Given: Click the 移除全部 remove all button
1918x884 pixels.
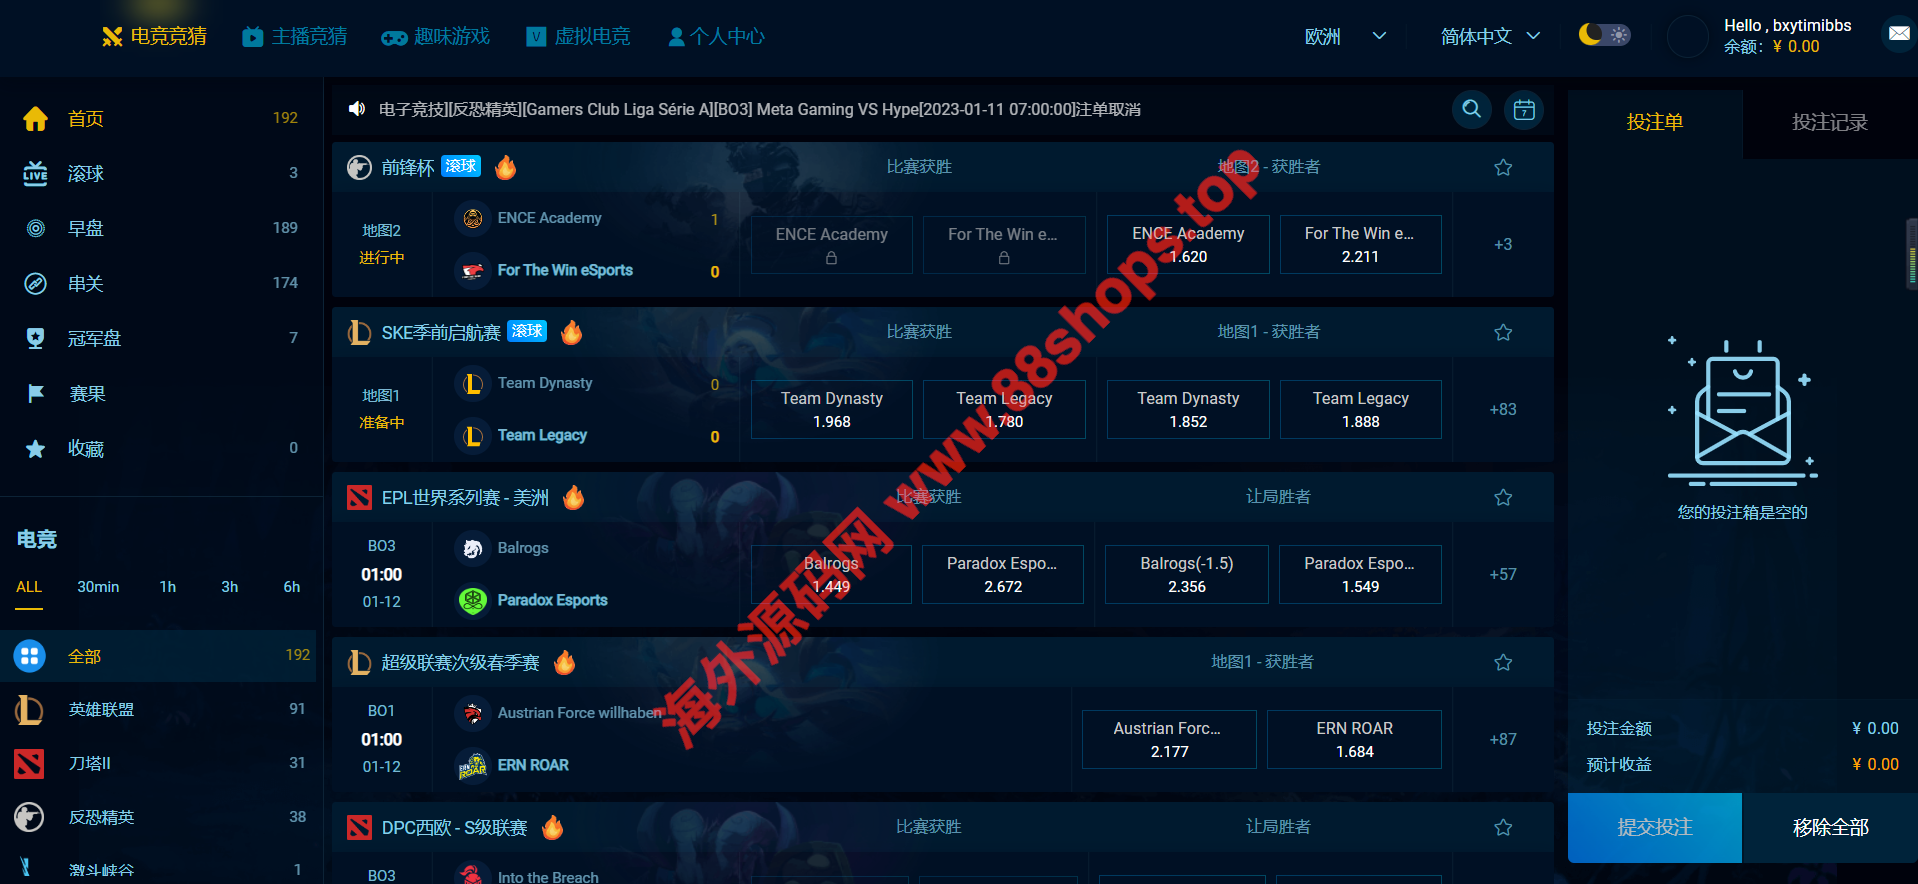Looking at the screenshot, I should (x=1829, y=828).
